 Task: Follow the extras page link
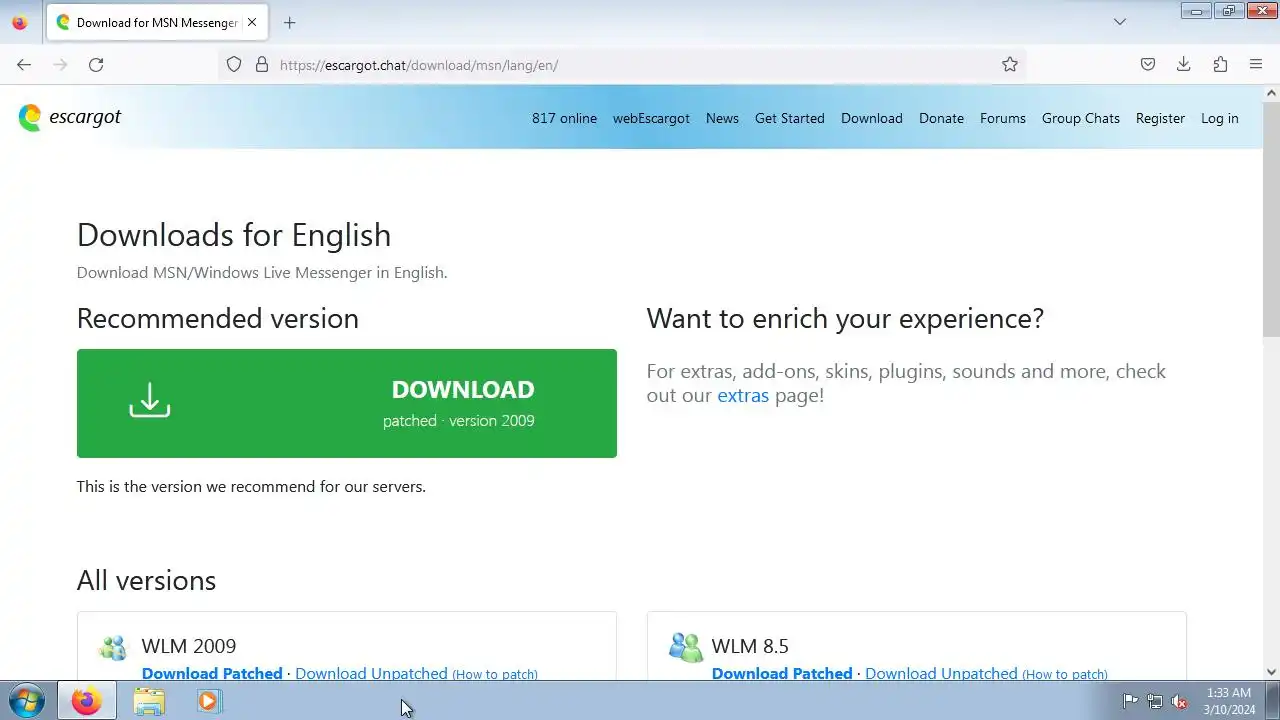(743, 395)
